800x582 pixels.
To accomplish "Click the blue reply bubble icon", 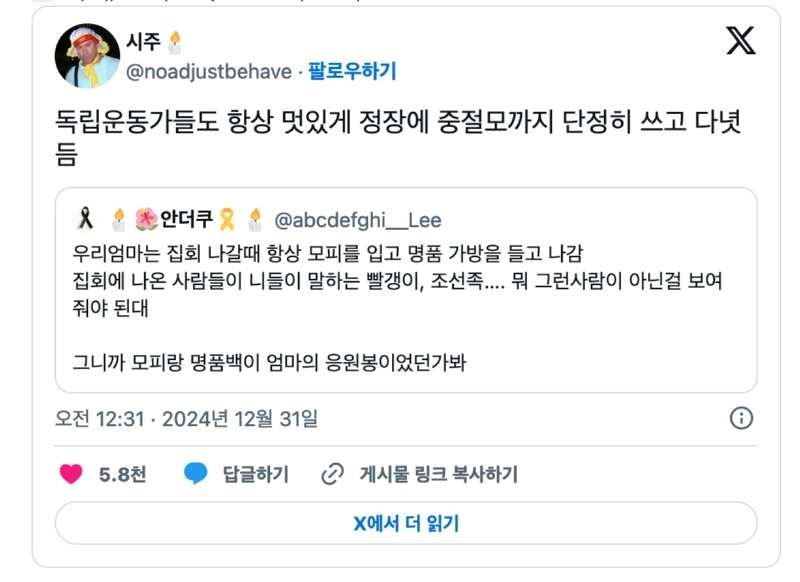I will coord(196,474).
